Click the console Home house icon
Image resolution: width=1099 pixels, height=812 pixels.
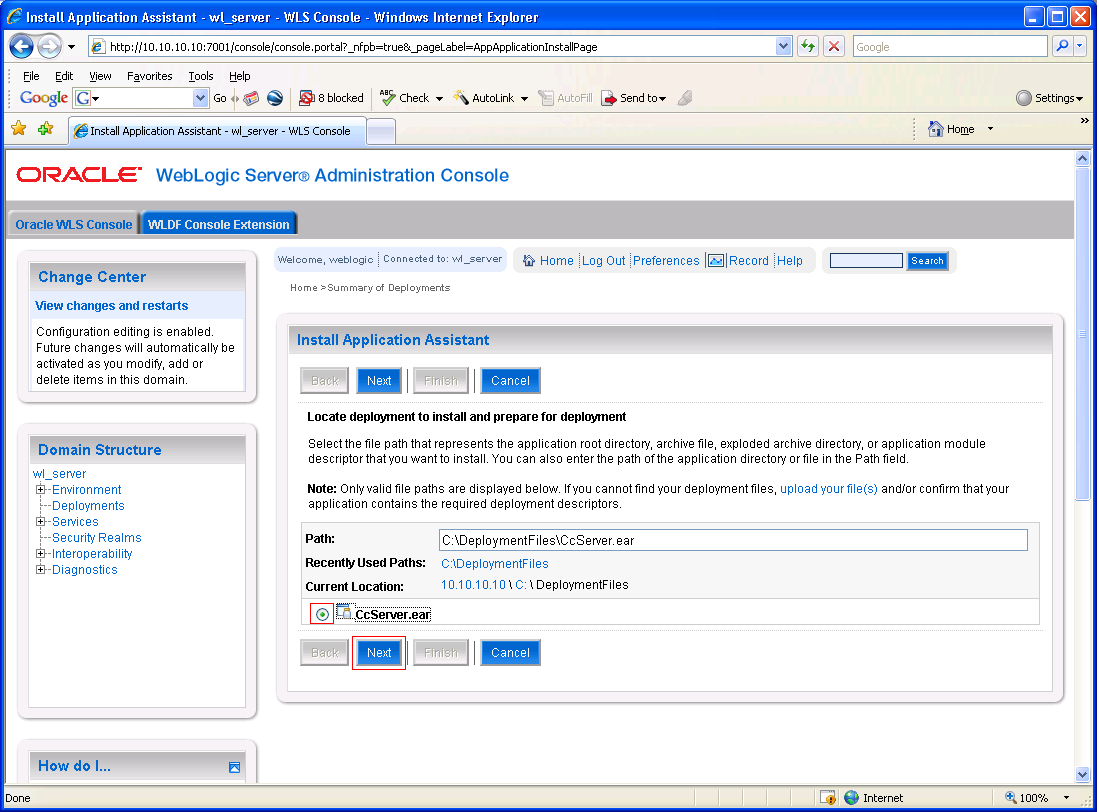(529, 261)
